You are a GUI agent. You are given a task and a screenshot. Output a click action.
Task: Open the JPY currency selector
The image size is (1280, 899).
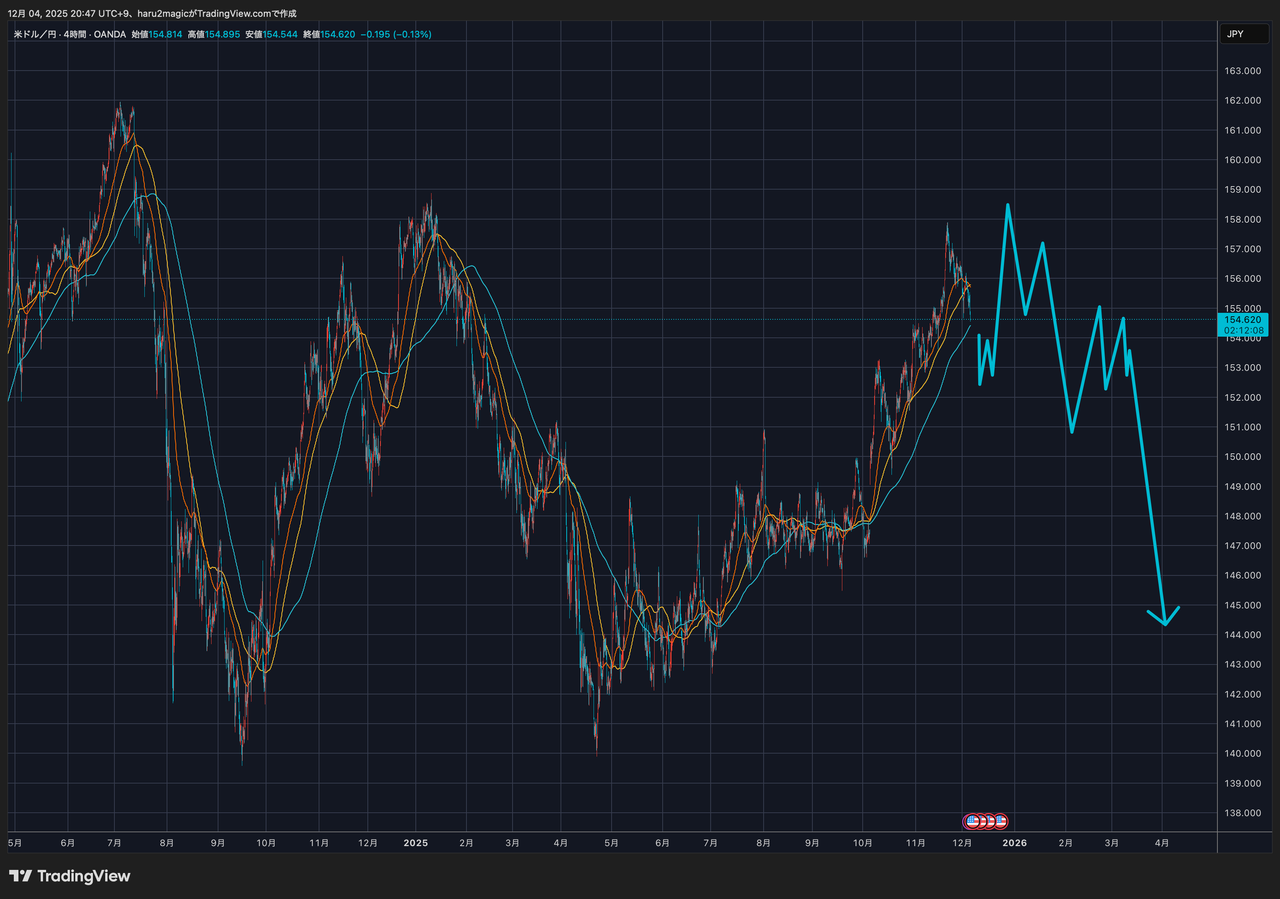1235,34
